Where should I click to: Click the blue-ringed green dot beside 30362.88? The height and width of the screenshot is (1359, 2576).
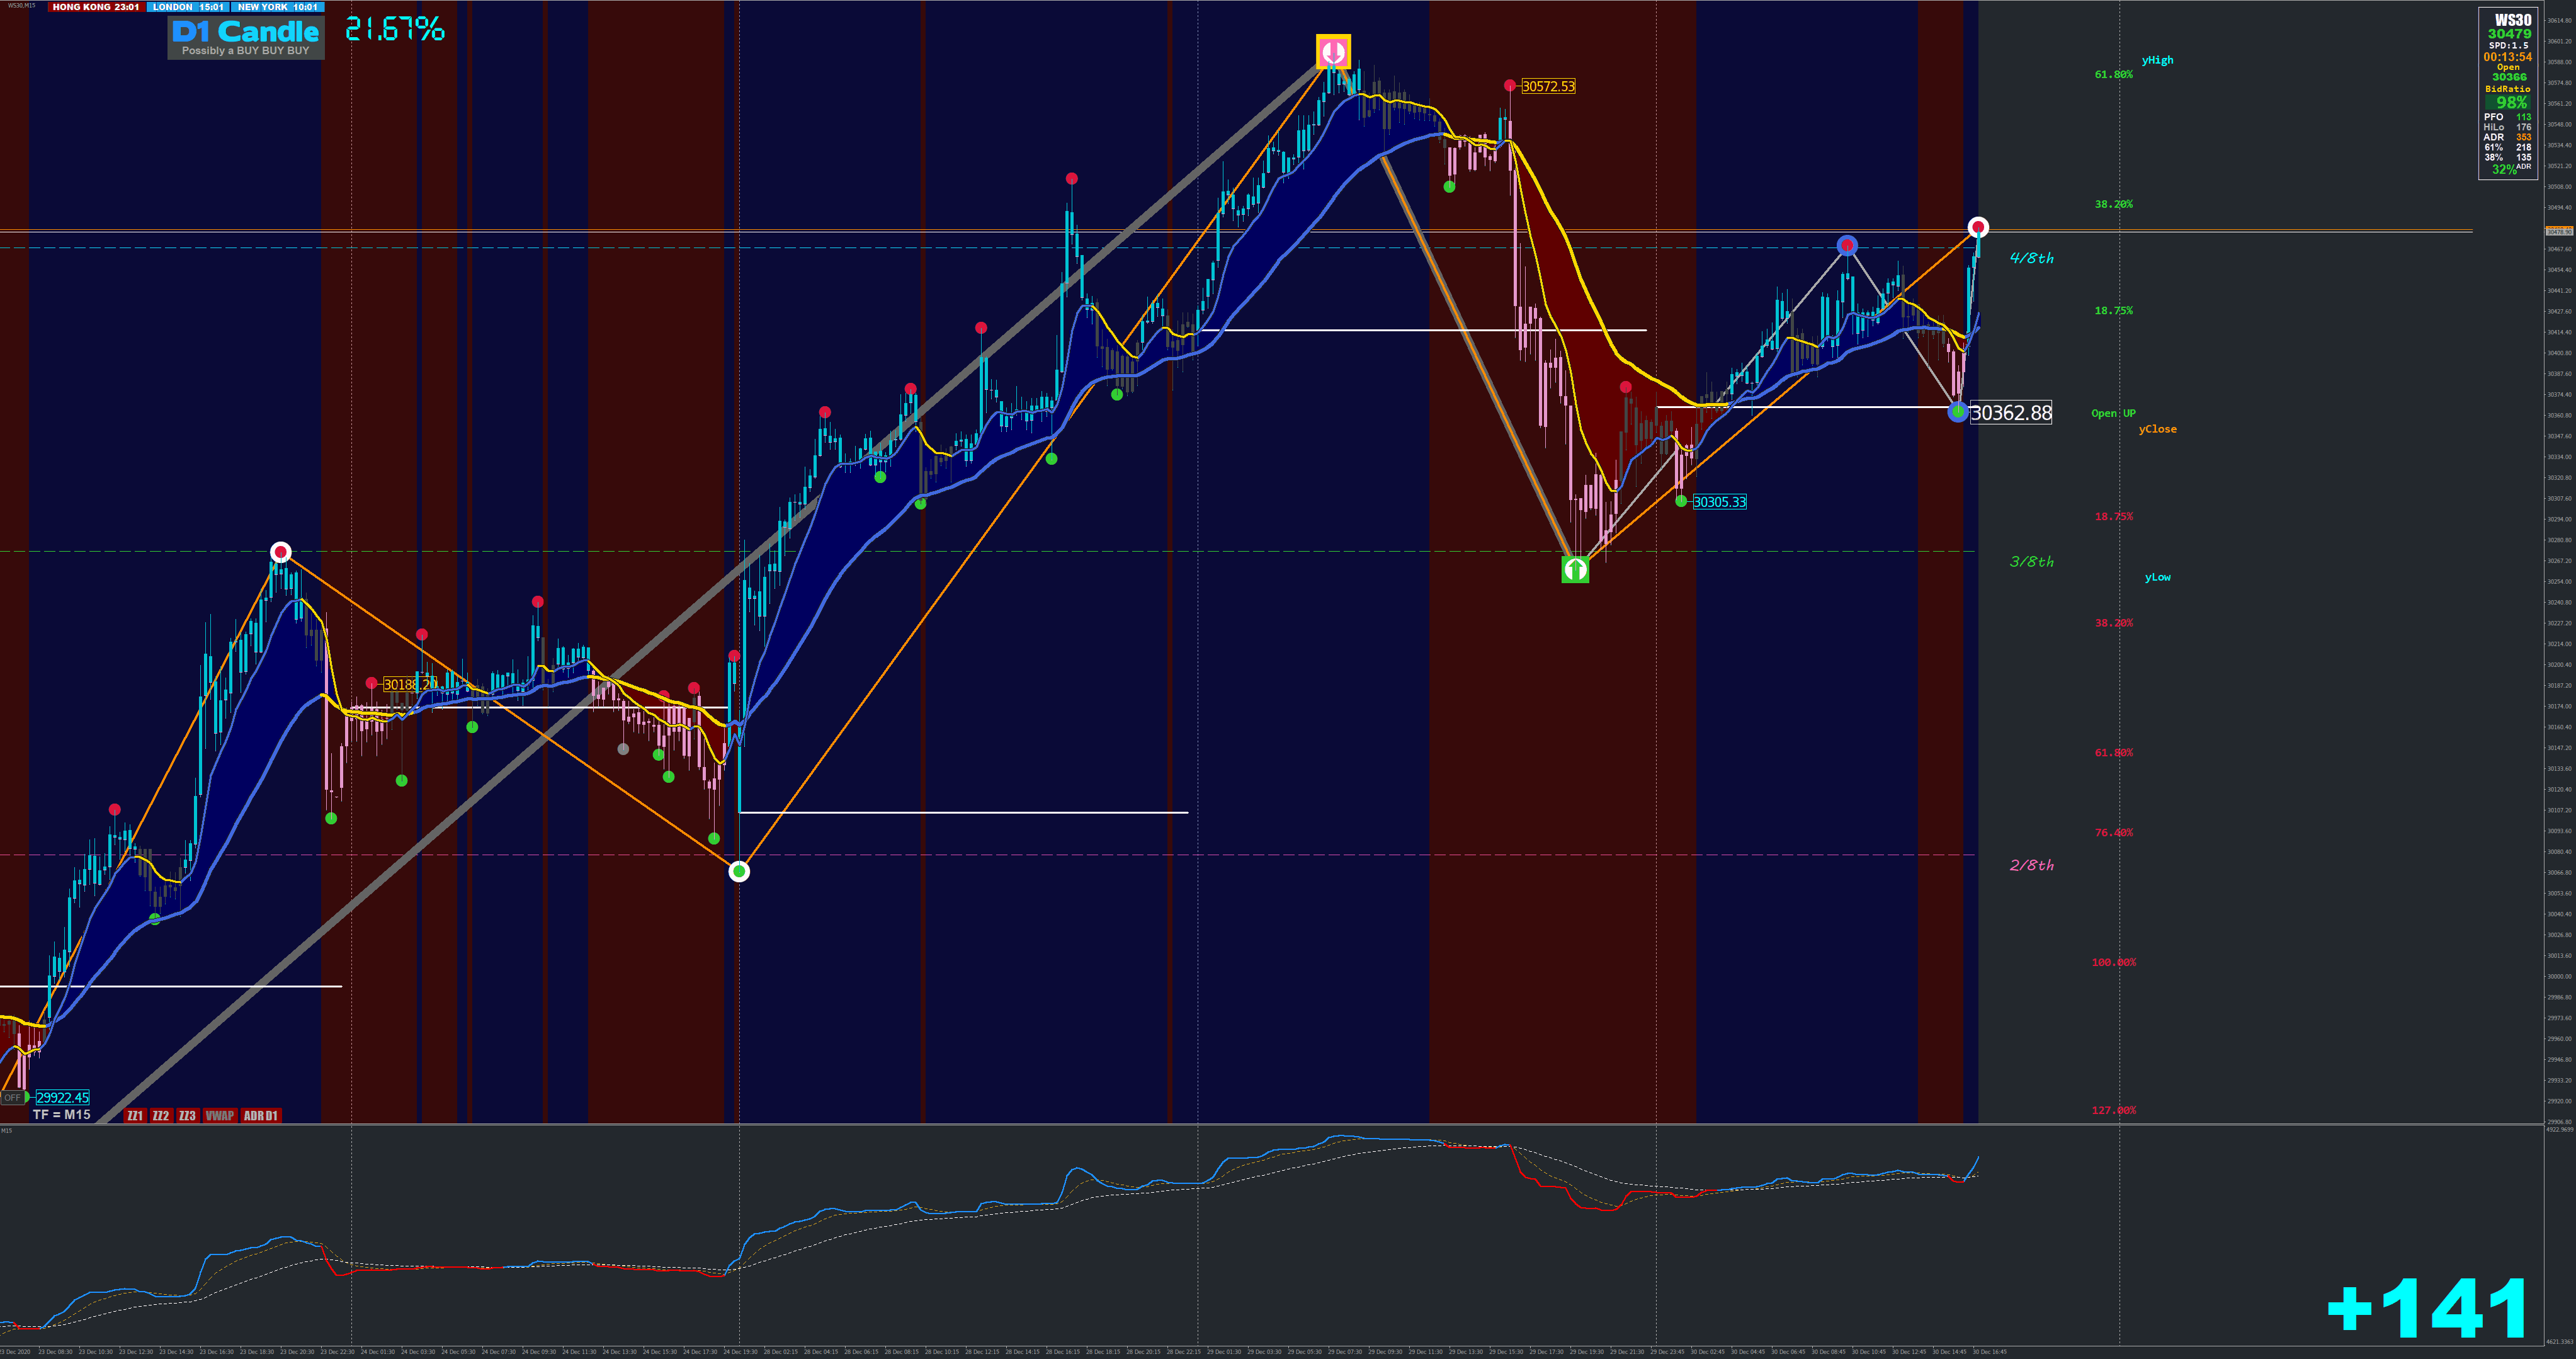coord(1958,411)
